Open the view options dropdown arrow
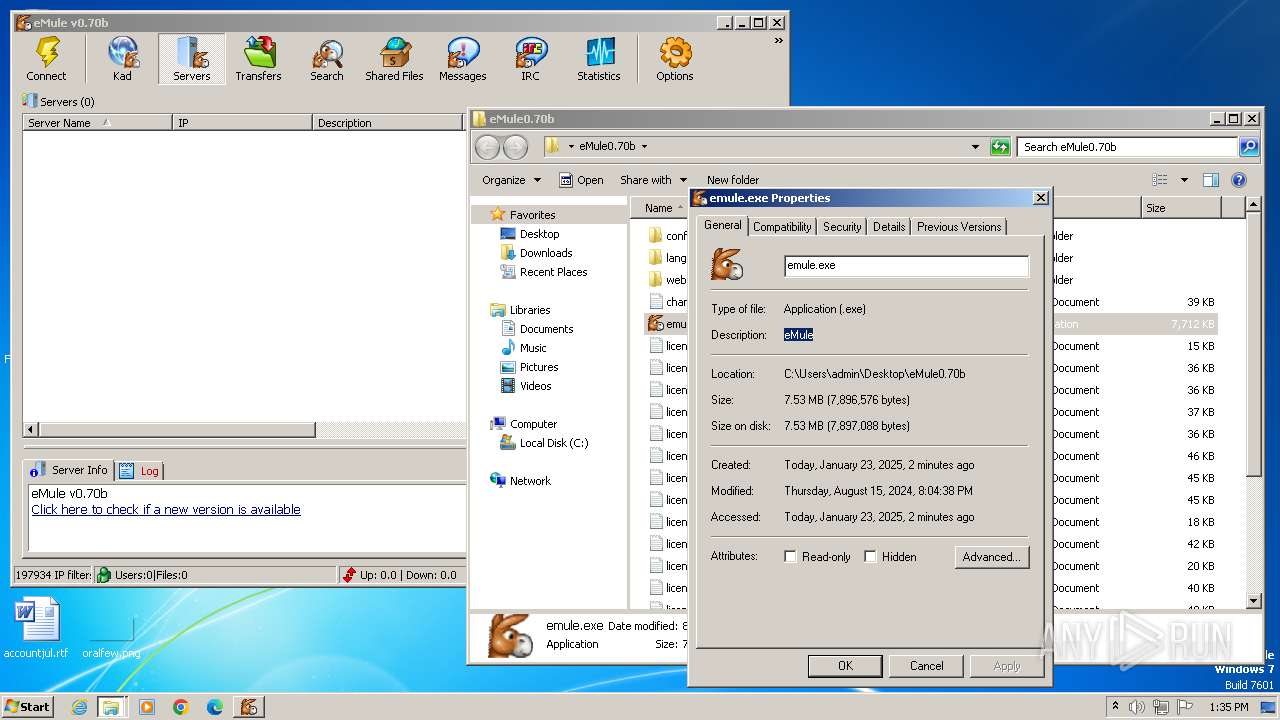Image resolution: width=1280 pixels, height=720 pixels. click(1184, 180)
